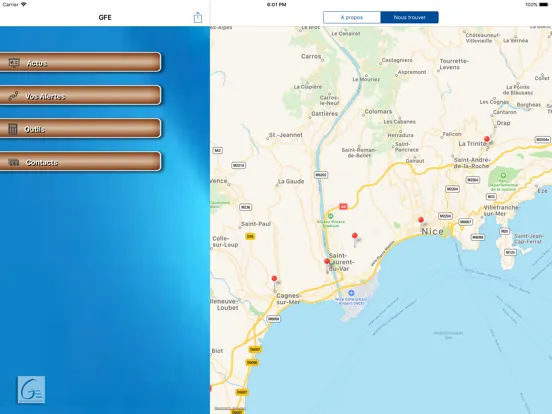This screenshot has height=414, width=552.
Task: Click the contacts icon on Contacts button
Action: [14, 162]
